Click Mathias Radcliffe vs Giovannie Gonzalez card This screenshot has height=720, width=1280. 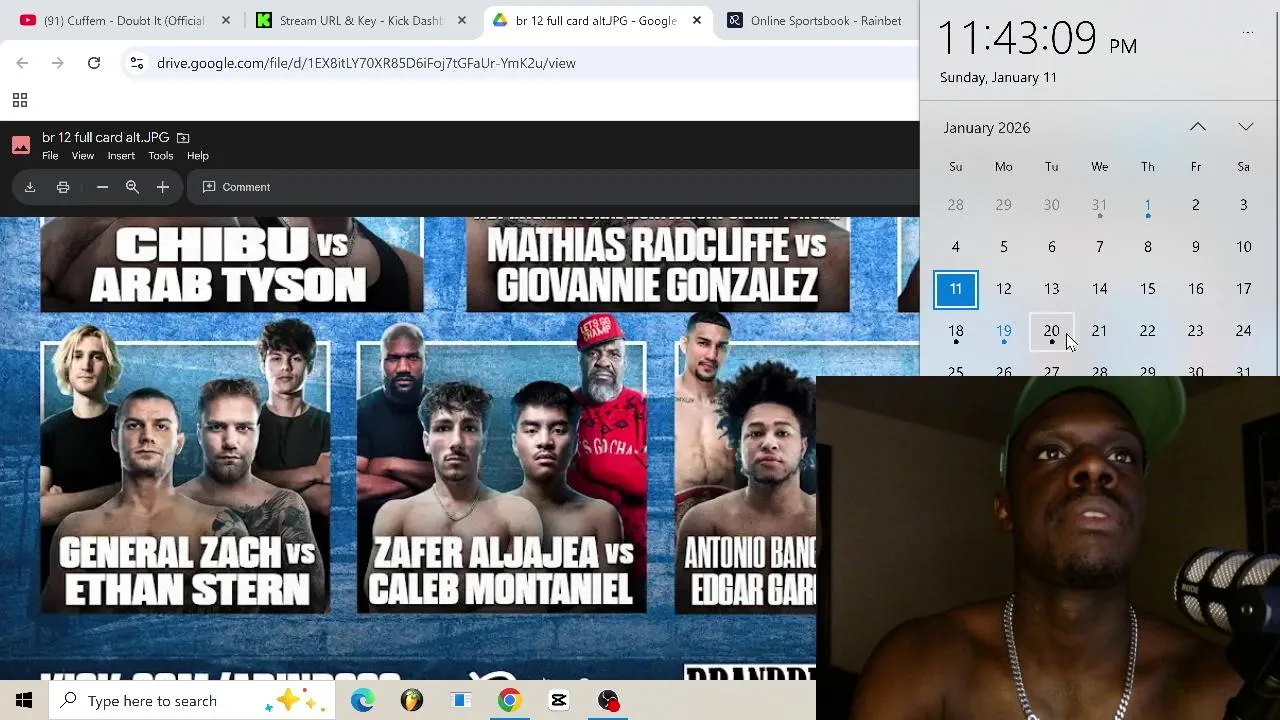(657, 265)
